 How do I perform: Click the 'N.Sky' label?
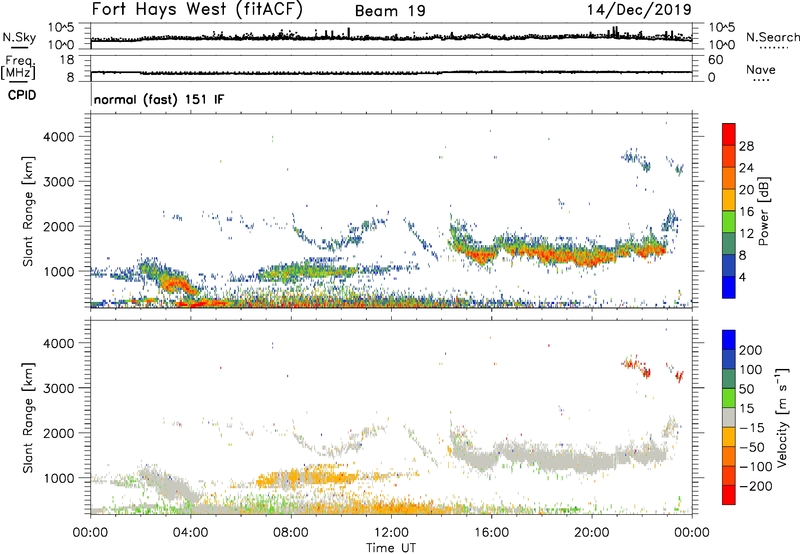[19, 37]
